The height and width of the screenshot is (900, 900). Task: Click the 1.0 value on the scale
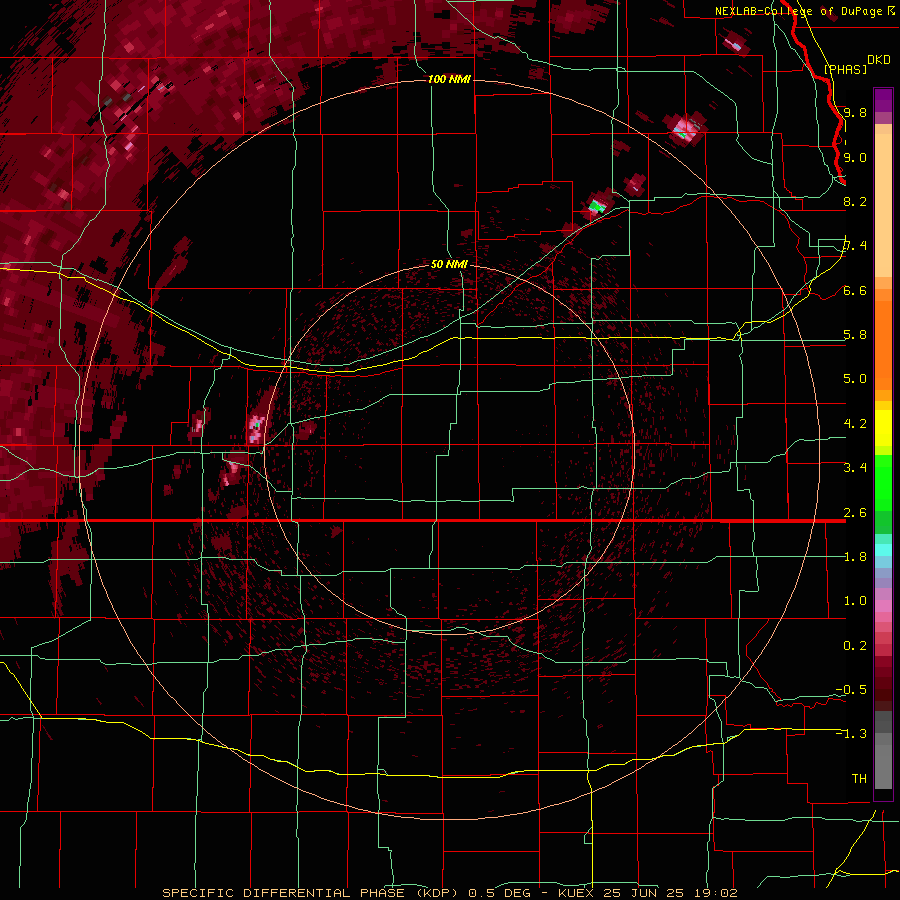pyautogui.click(x=855, y=601)
